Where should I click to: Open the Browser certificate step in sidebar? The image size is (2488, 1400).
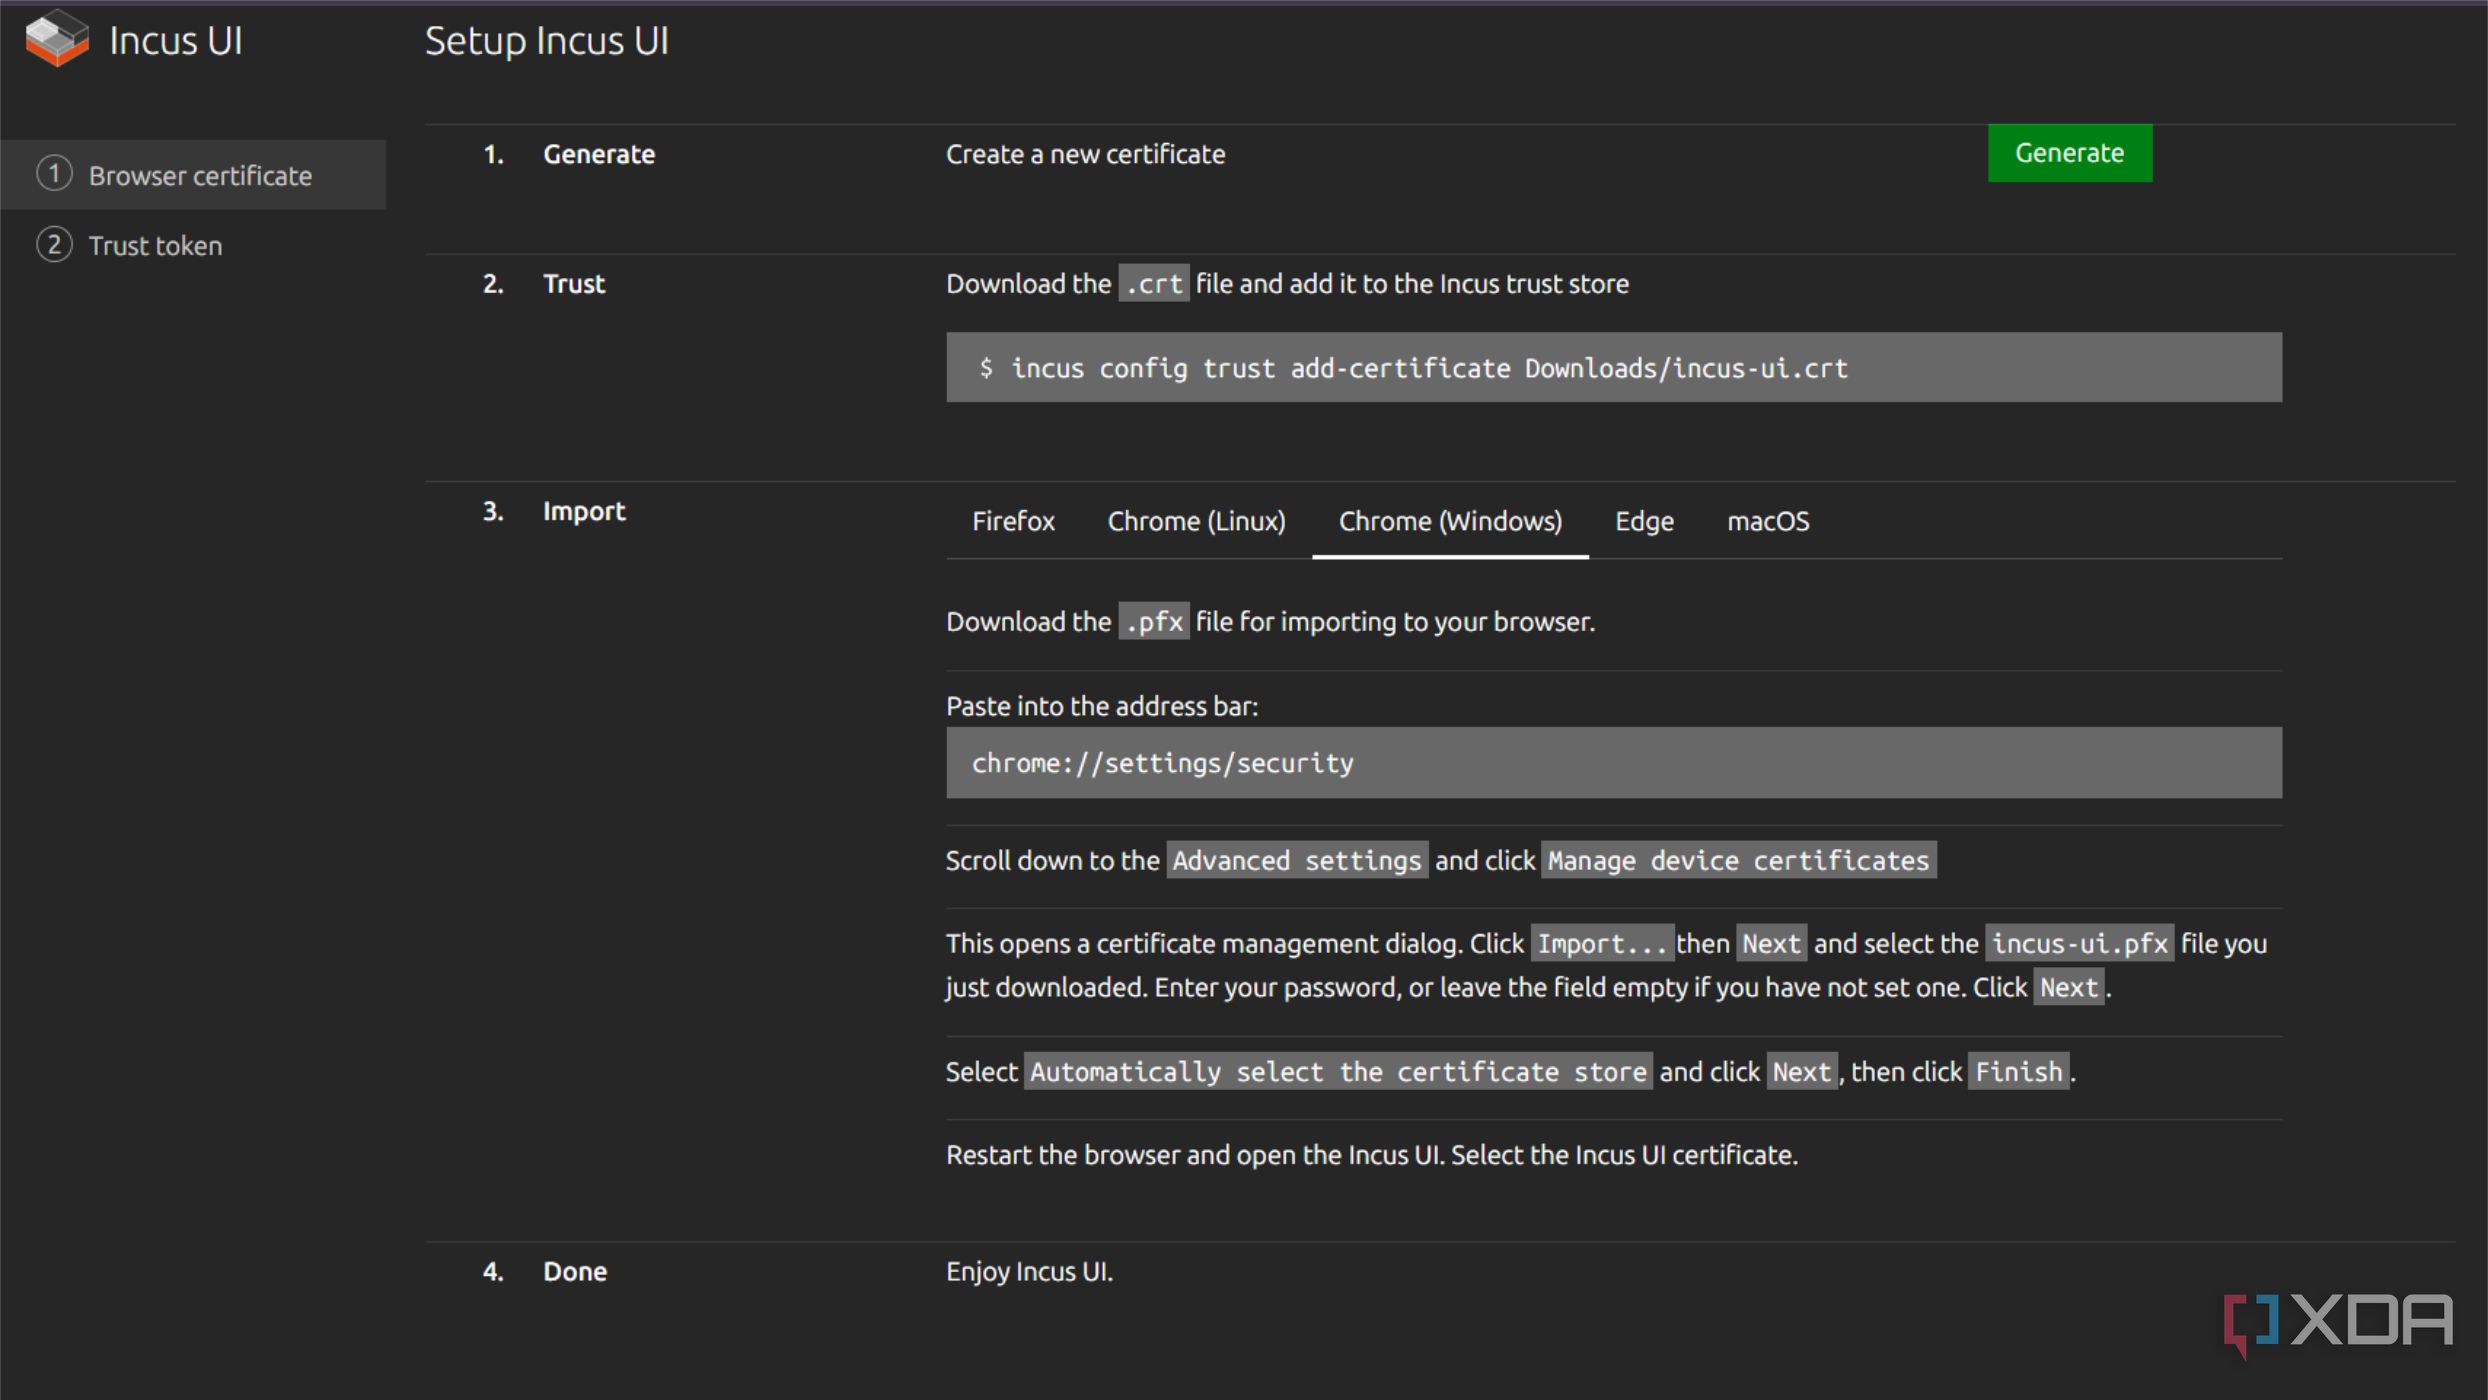(193, 175)
